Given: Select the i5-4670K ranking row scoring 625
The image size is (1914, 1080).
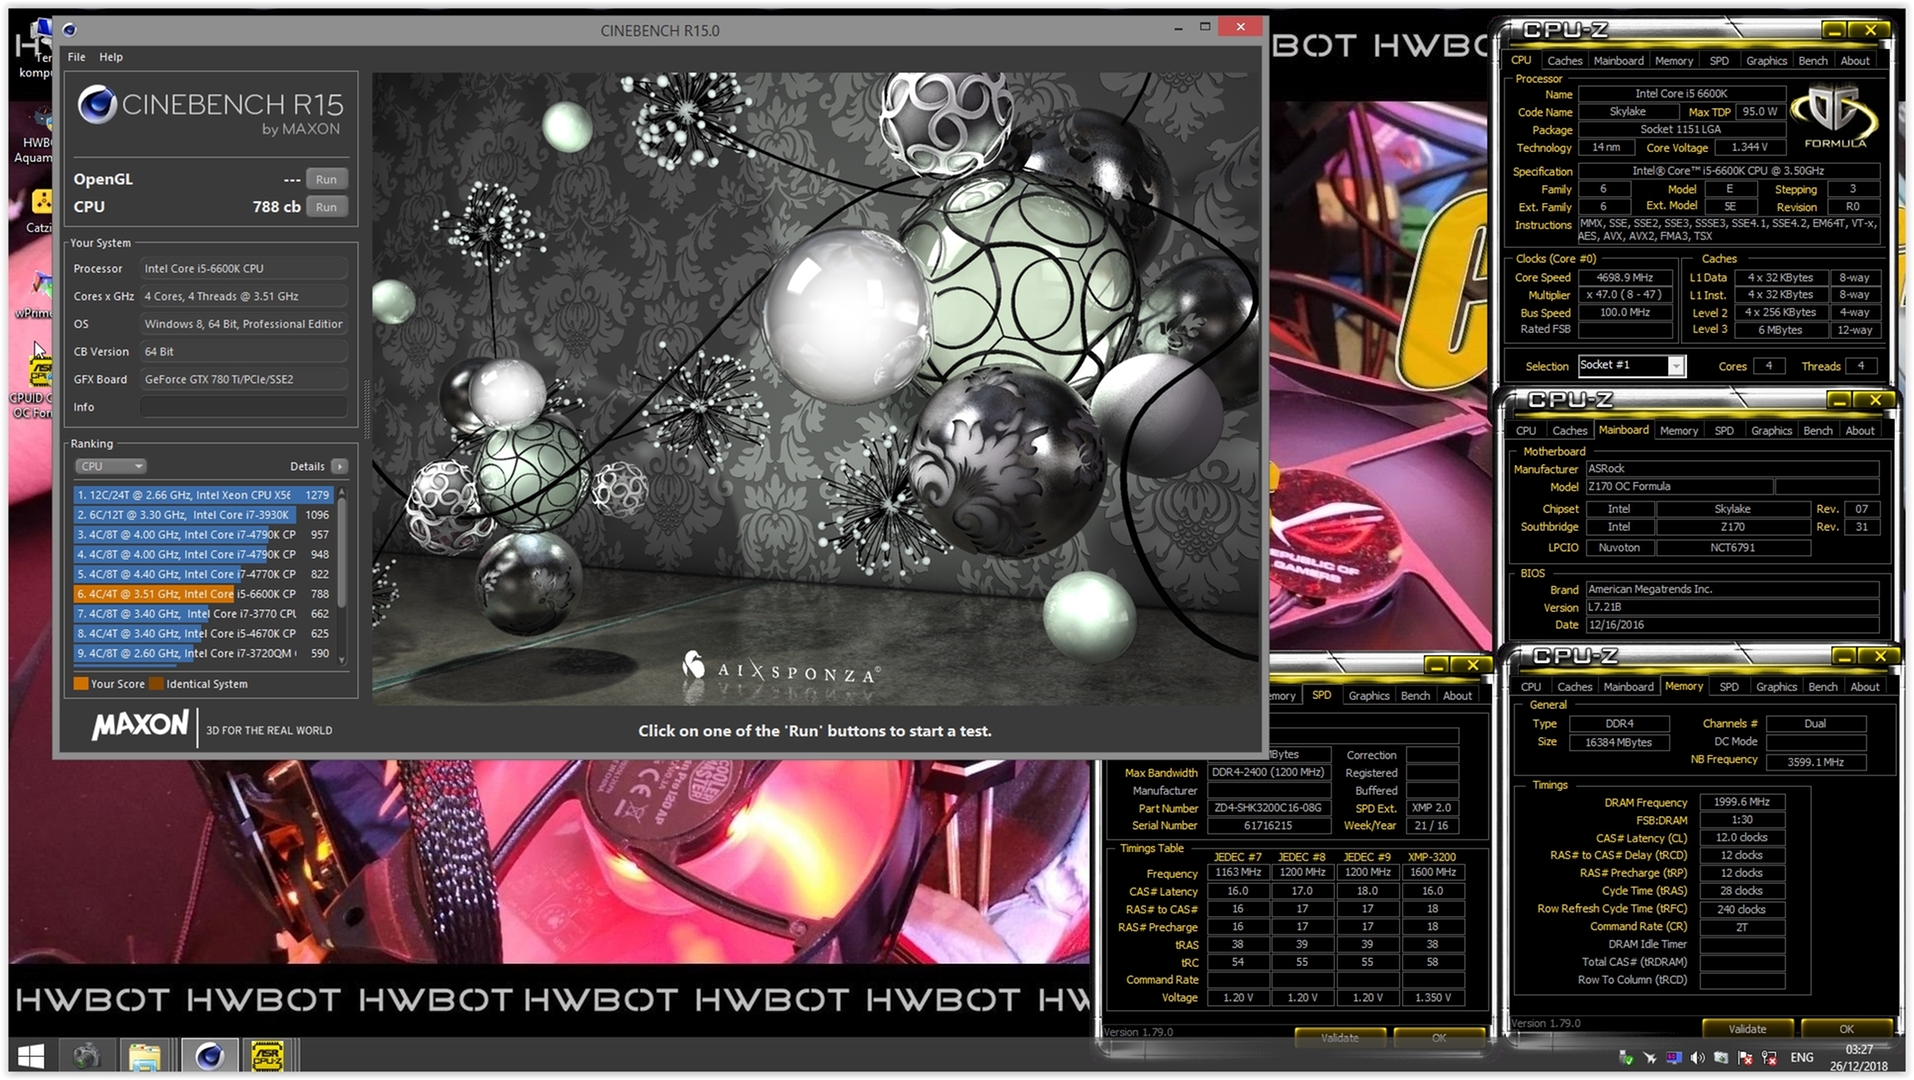Looking at the screenshot, I should coord(203,634).
